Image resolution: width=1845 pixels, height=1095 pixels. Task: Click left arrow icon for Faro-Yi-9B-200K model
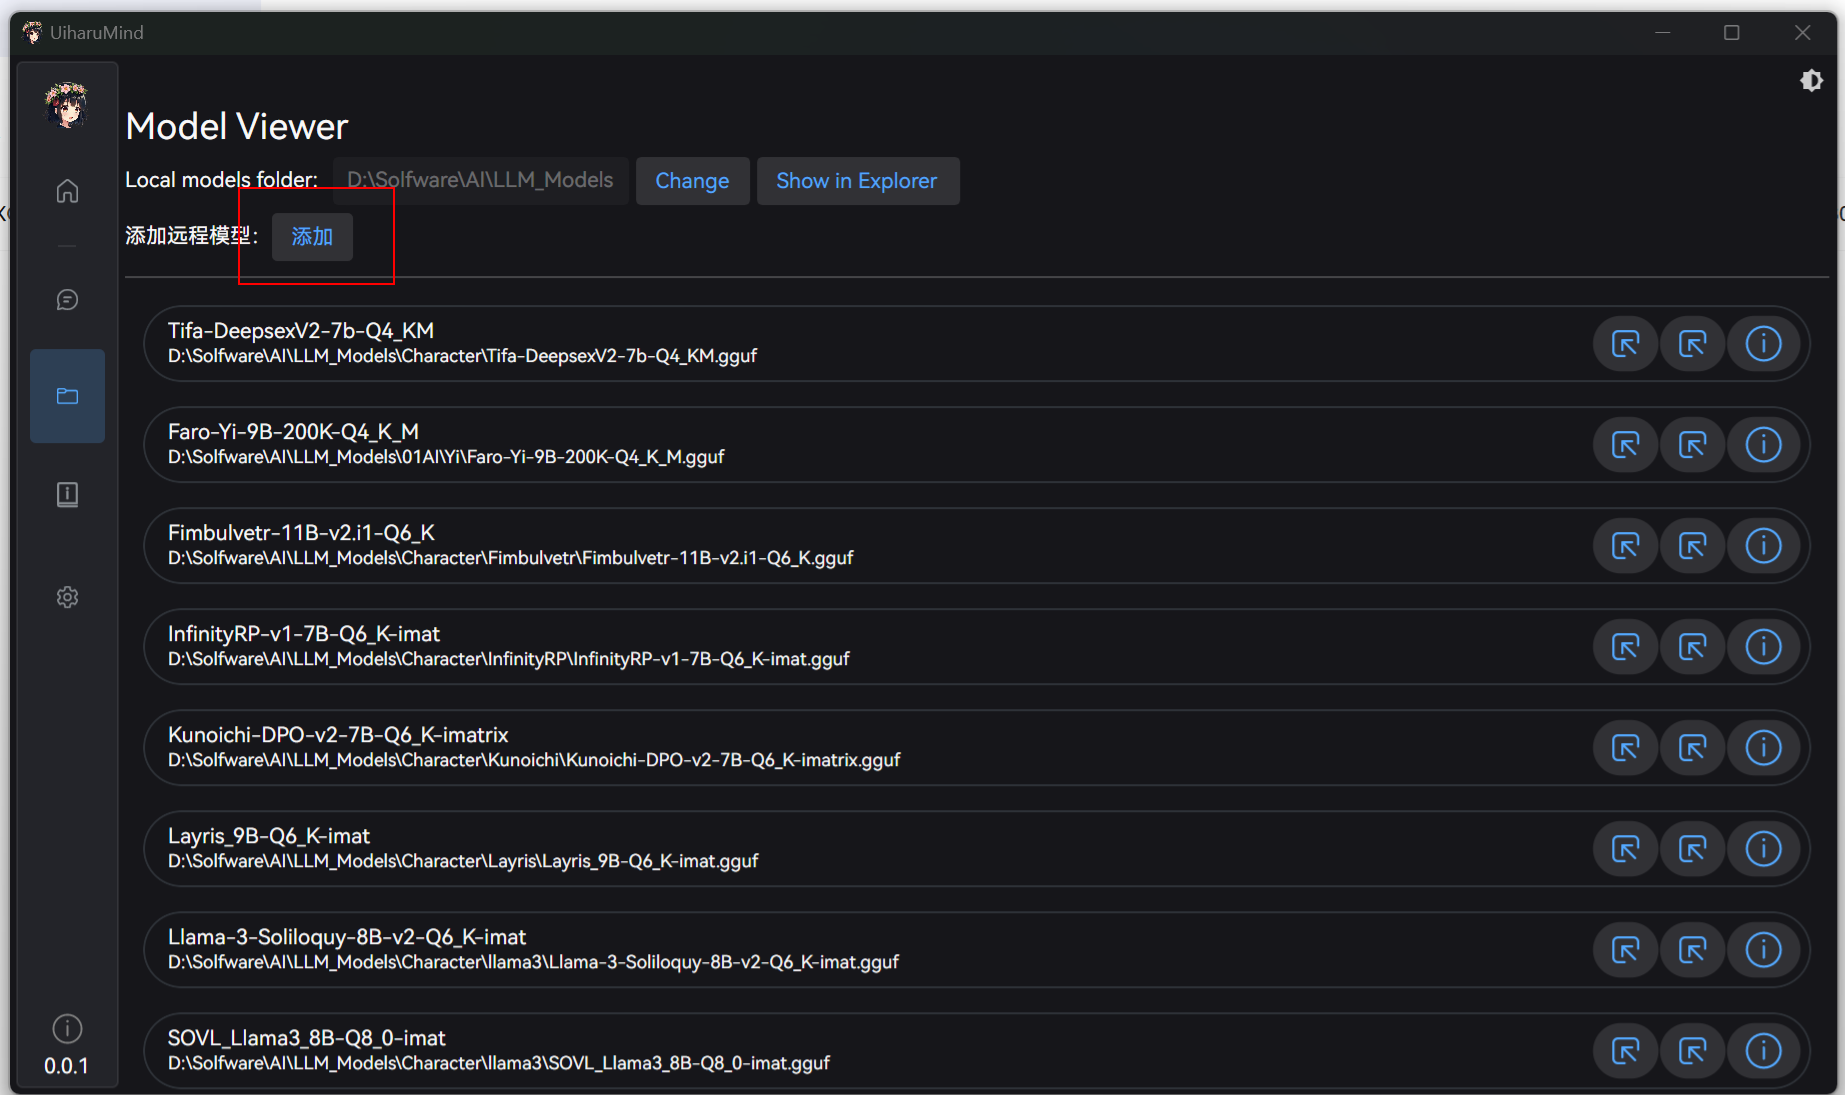pyautogui.click(x=1626, y=445)
